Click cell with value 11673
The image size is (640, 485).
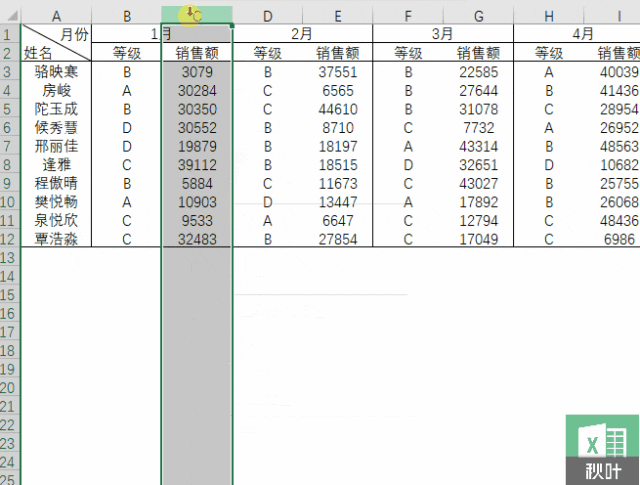[x=338, y=183]
